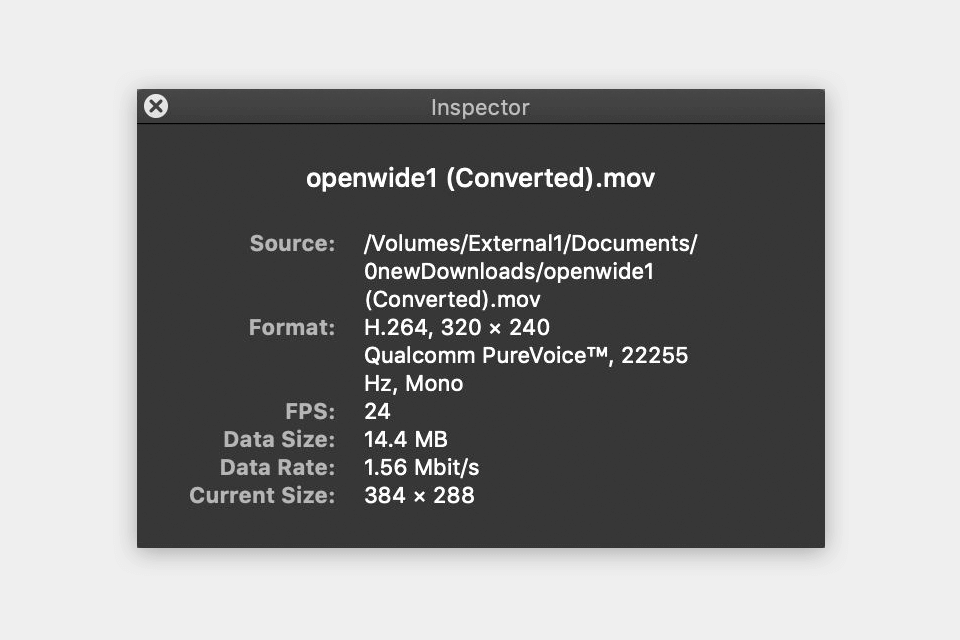Click the Format label
This screenshot has height=640, width=960.
pos(291,327)
